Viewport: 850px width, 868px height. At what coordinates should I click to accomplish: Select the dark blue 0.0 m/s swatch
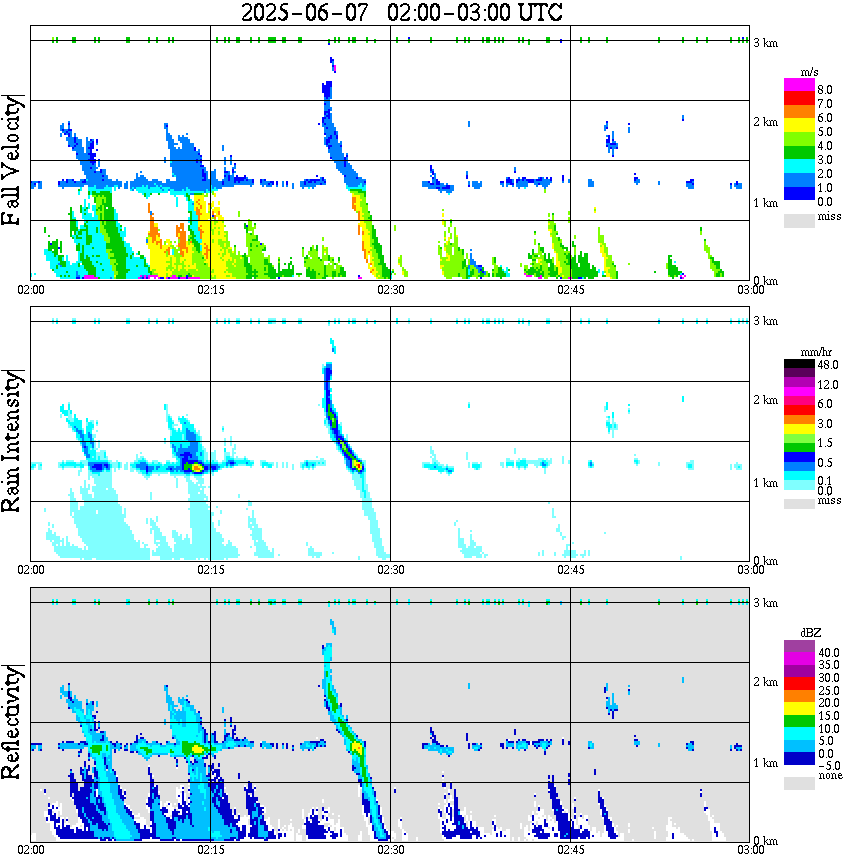[x=799, y=194]
